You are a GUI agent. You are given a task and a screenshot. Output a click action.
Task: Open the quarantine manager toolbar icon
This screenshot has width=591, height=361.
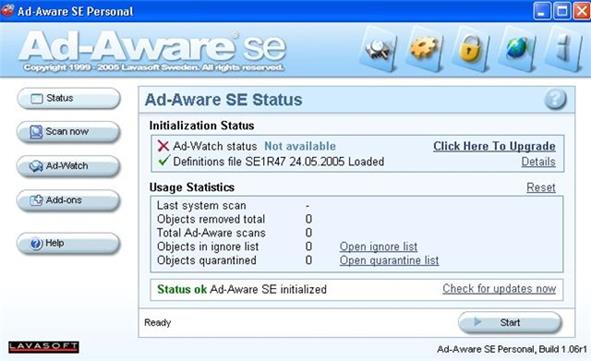coord(378,49)
